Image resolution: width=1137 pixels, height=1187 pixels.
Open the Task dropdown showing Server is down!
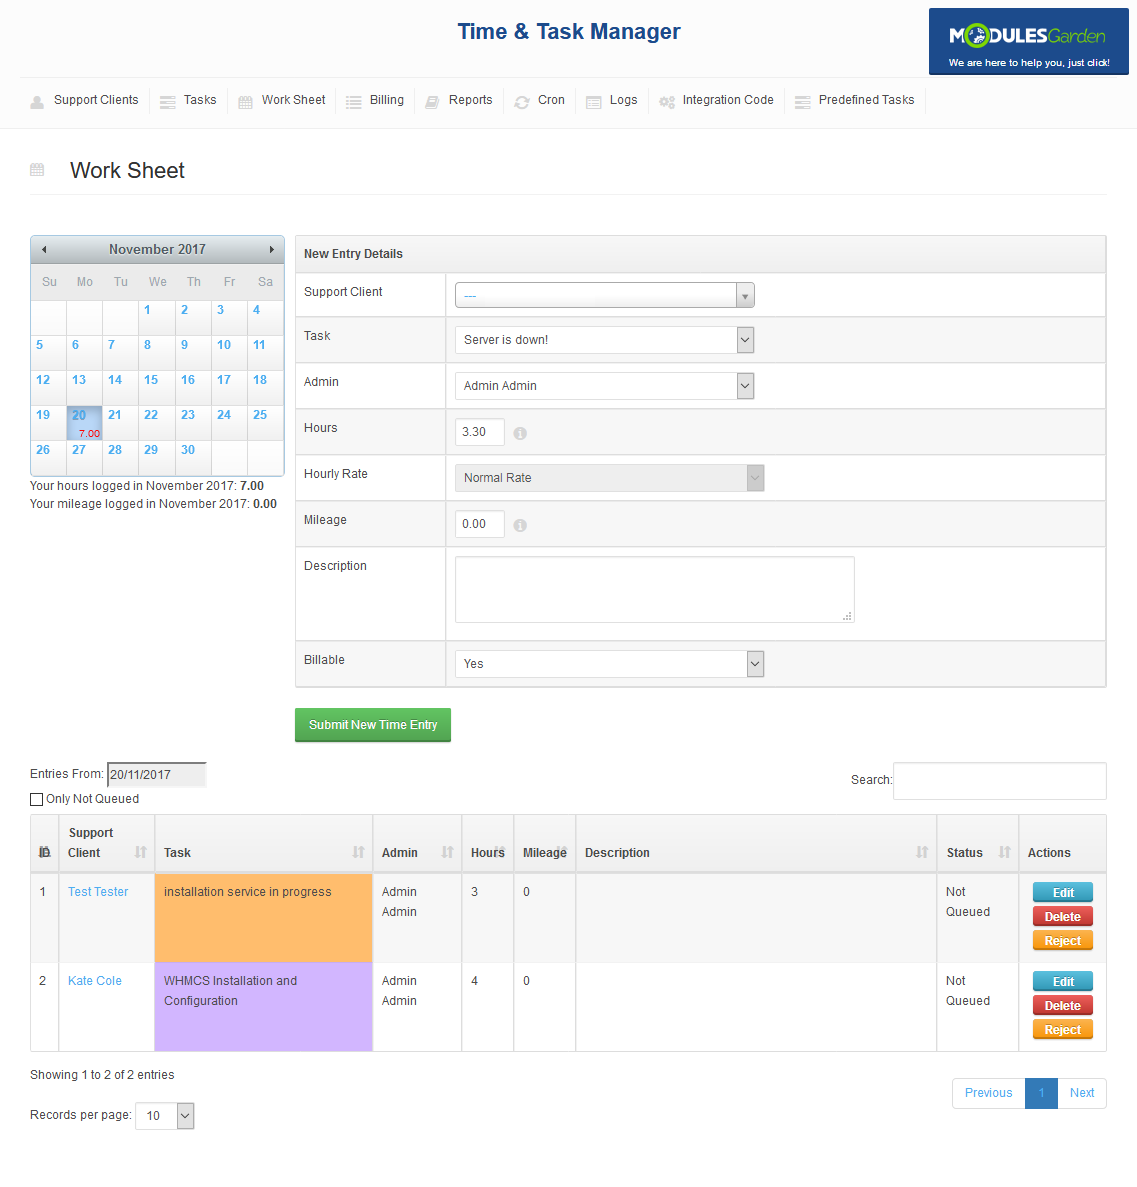tap(605, 340)
